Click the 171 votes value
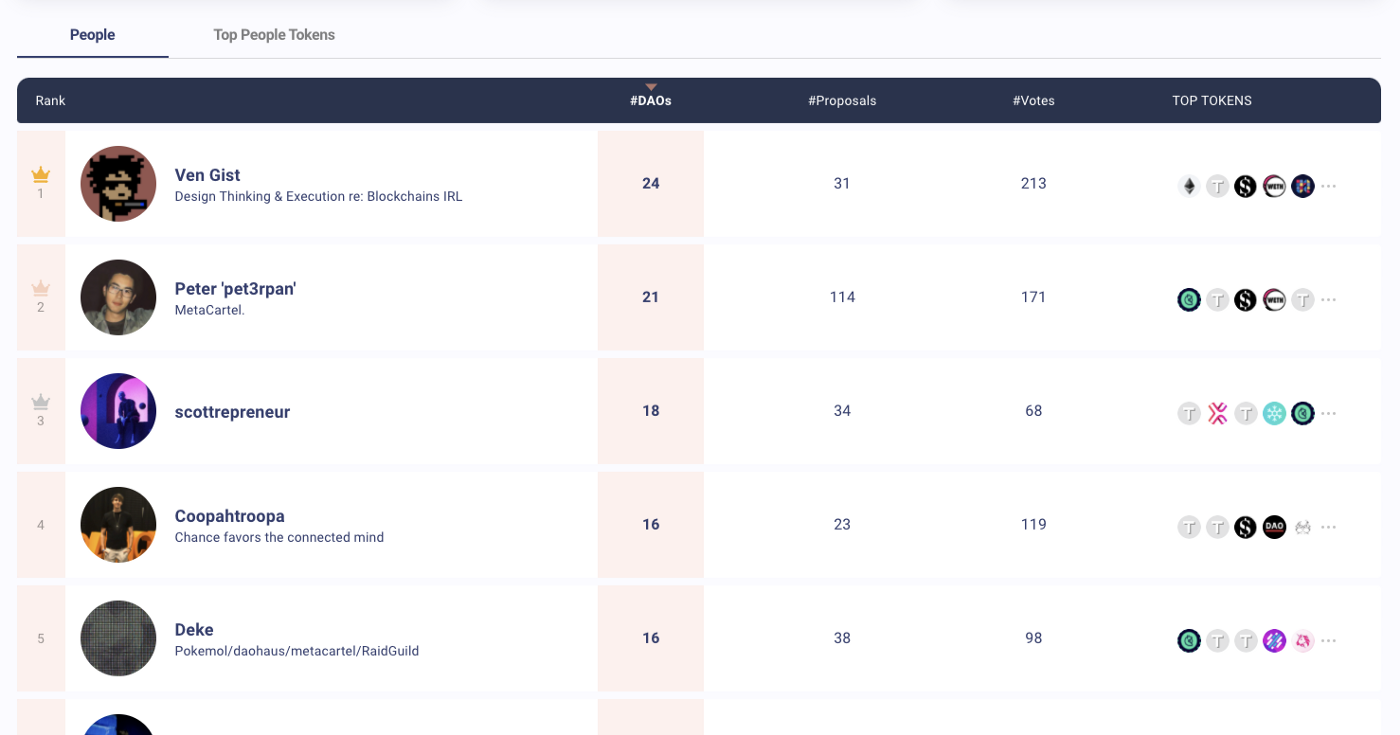The image size is (1400, 735). coord(1034,297)
